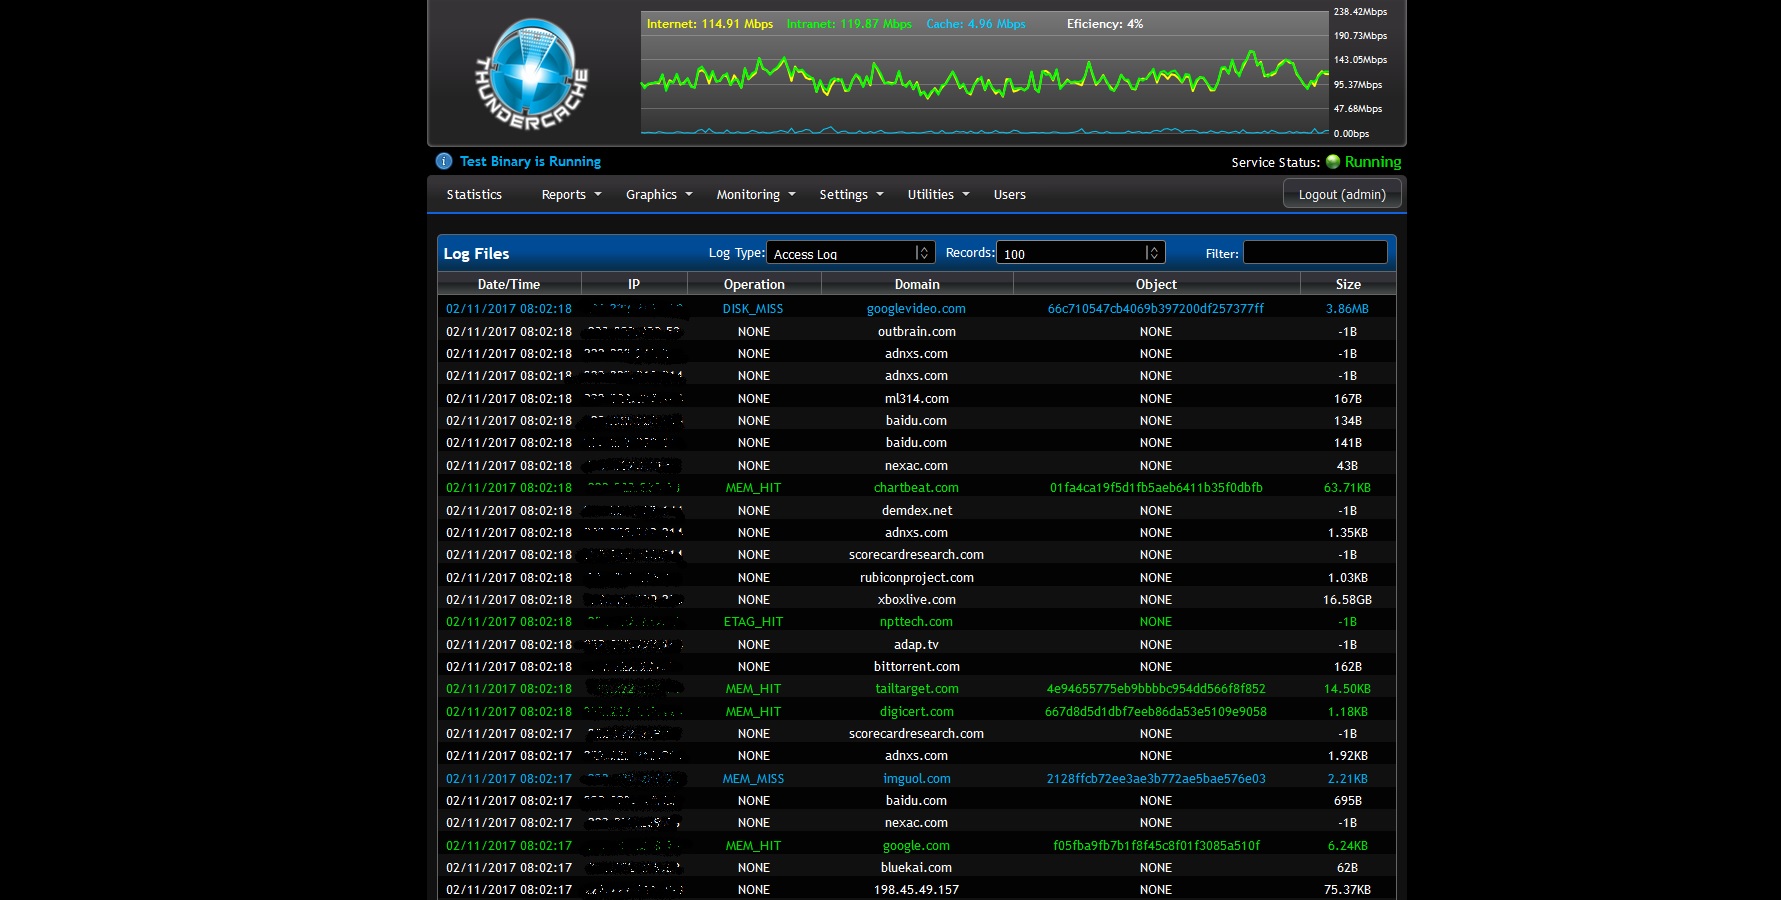Click the googlevideo.com domain entry
This screenshot has height=900, width=1781.
click(x=916, y=309)
